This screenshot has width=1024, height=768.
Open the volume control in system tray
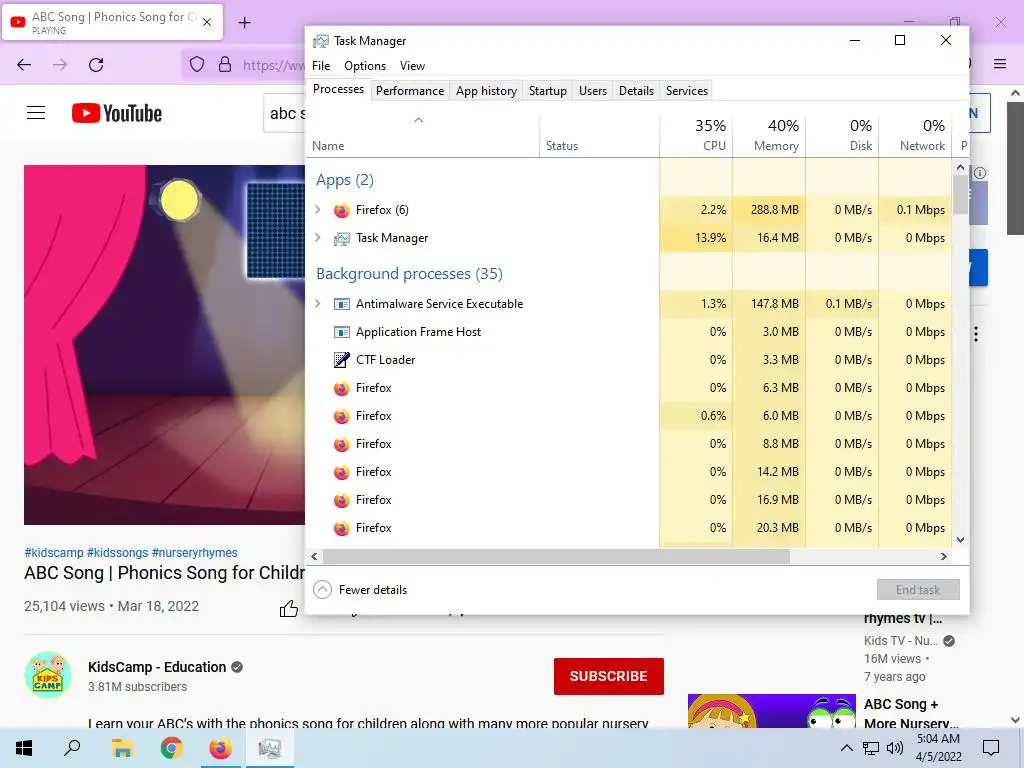coord(895,748)
